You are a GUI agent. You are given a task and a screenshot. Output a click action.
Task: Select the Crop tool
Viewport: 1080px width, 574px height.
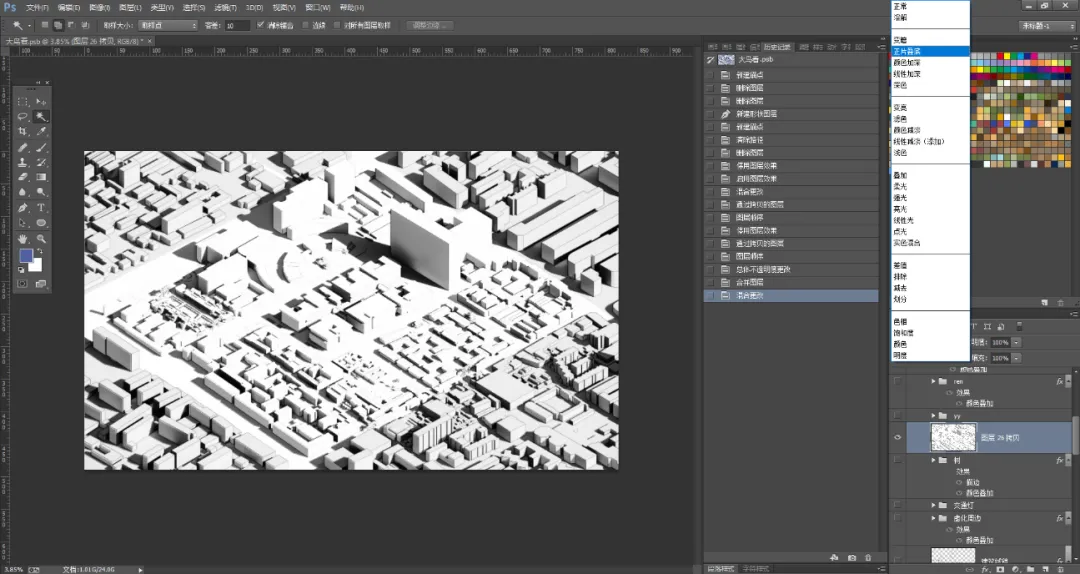(x=23, y=132)
